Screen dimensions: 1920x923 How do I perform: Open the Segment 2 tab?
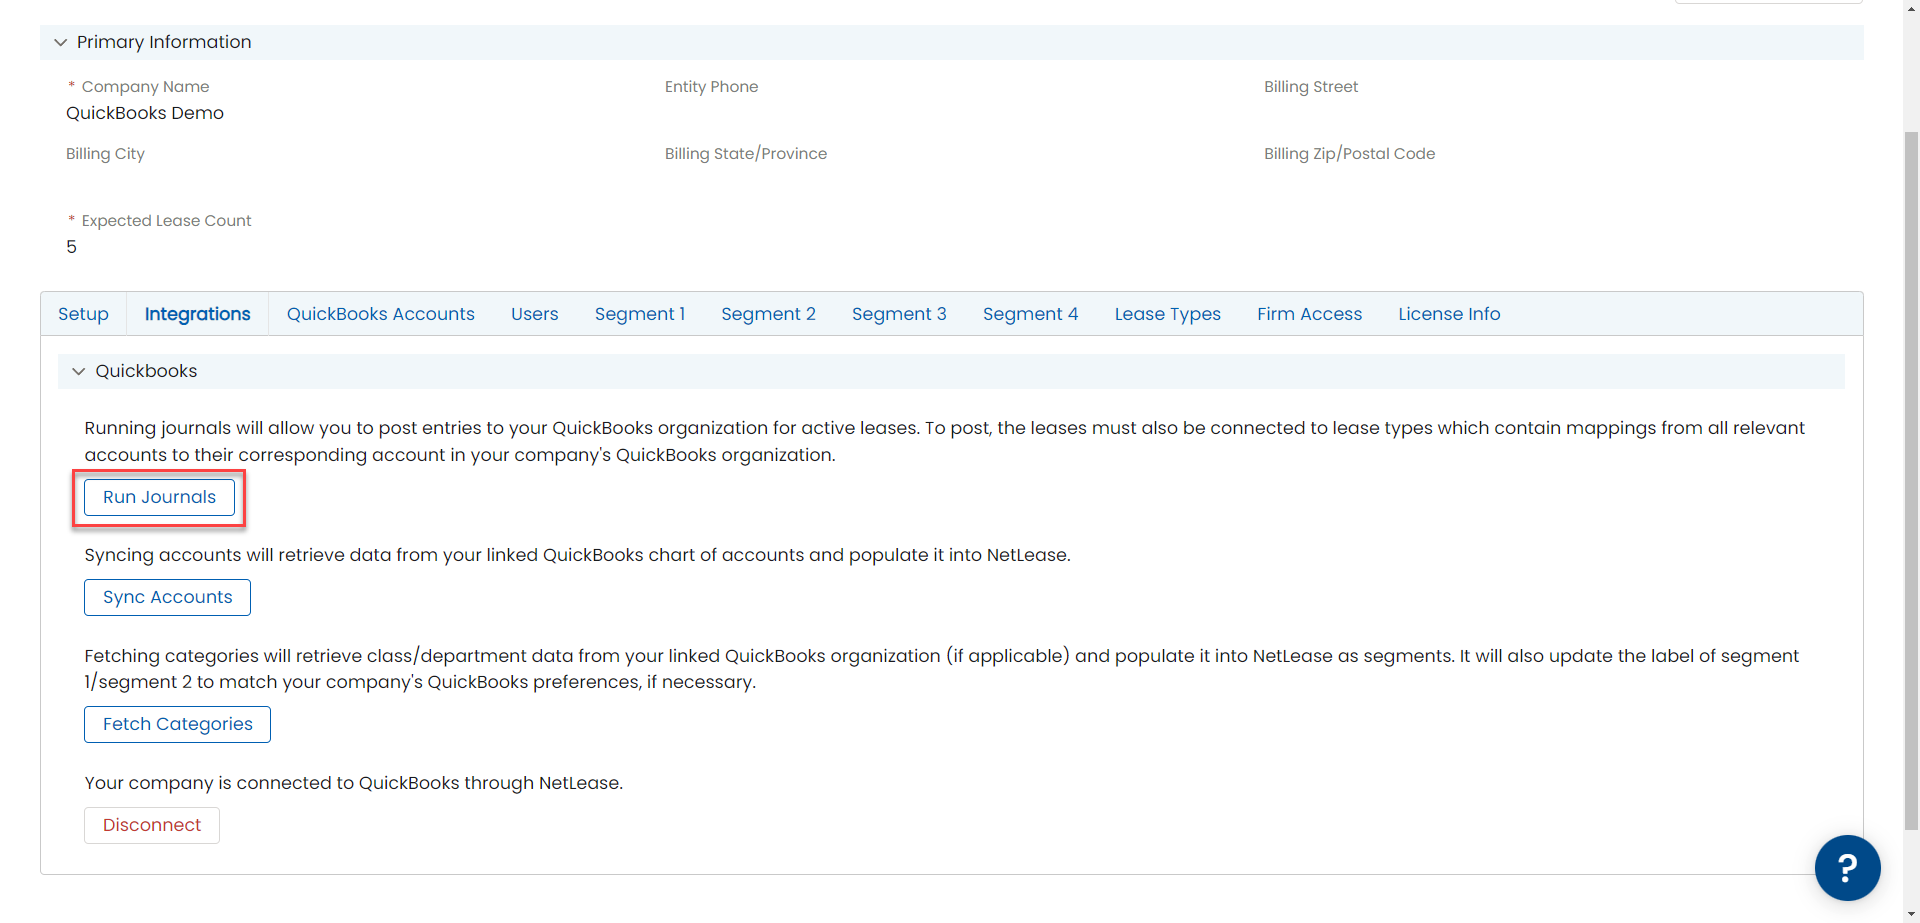(x=768, y=314)
